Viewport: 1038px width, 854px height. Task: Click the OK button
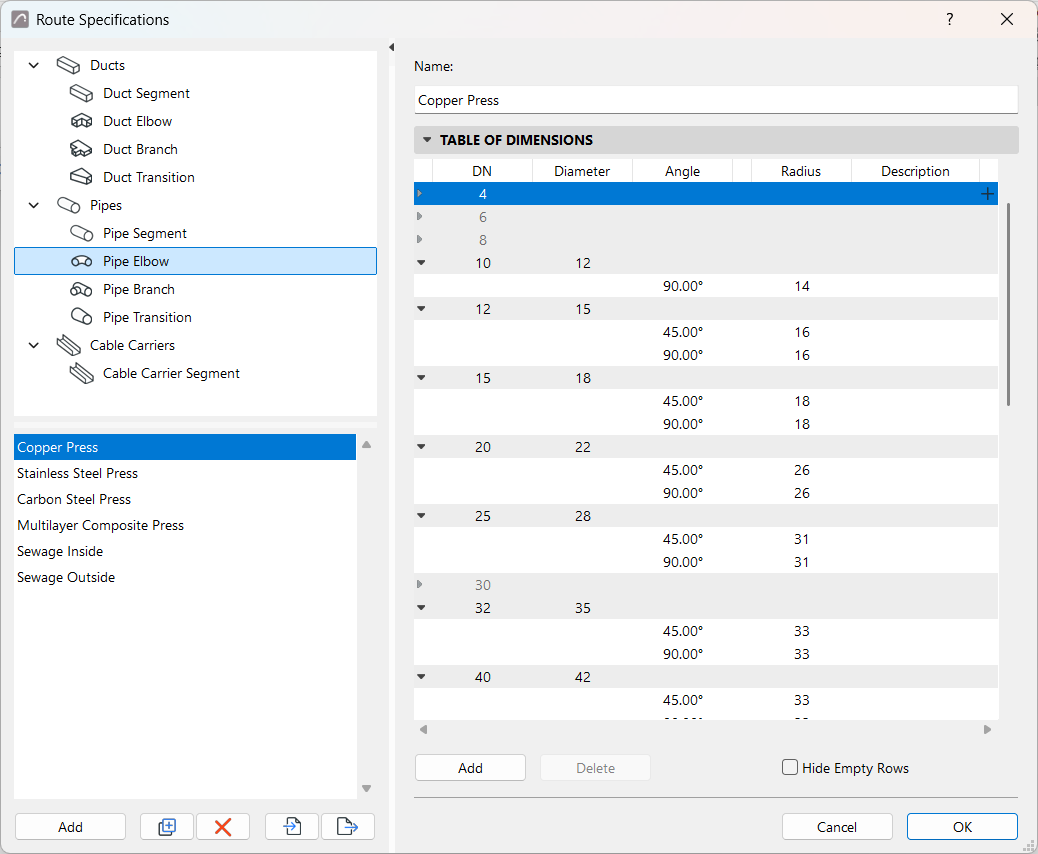(x=962, y=827)
